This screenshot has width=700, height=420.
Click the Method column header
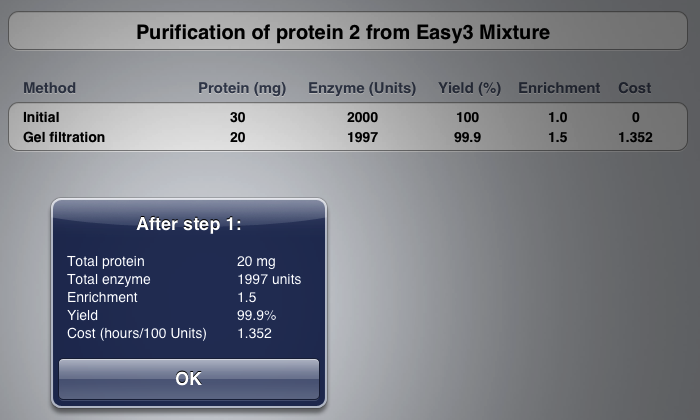point(50,88)
